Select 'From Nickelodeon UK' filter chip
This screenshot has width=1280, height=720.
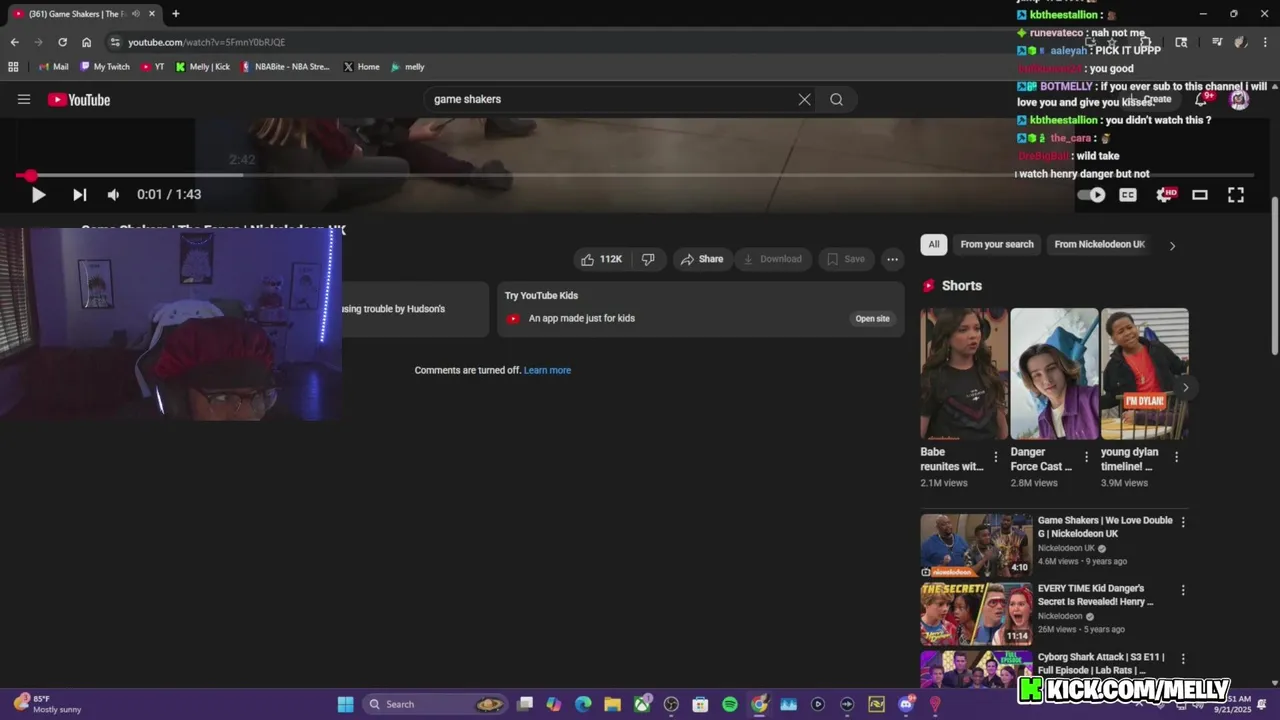tap(1099, 244)
